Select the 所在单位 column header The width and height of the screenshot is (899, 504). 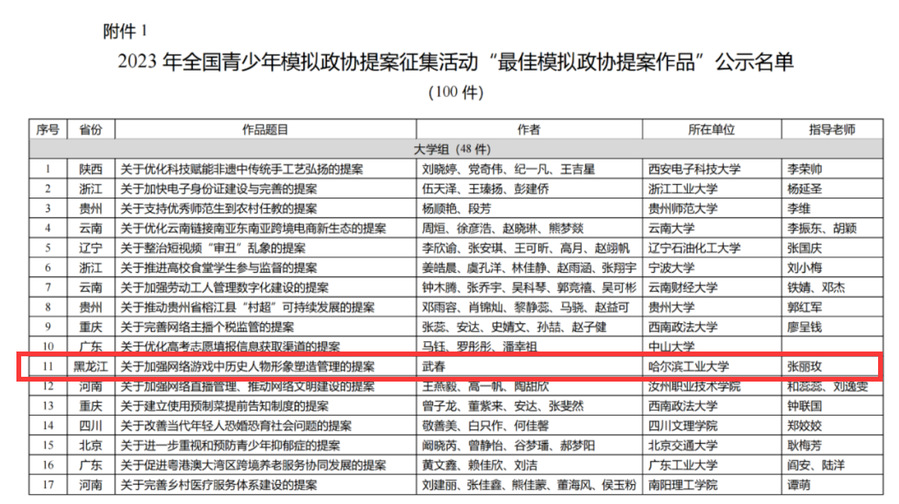tap(711, 130)
